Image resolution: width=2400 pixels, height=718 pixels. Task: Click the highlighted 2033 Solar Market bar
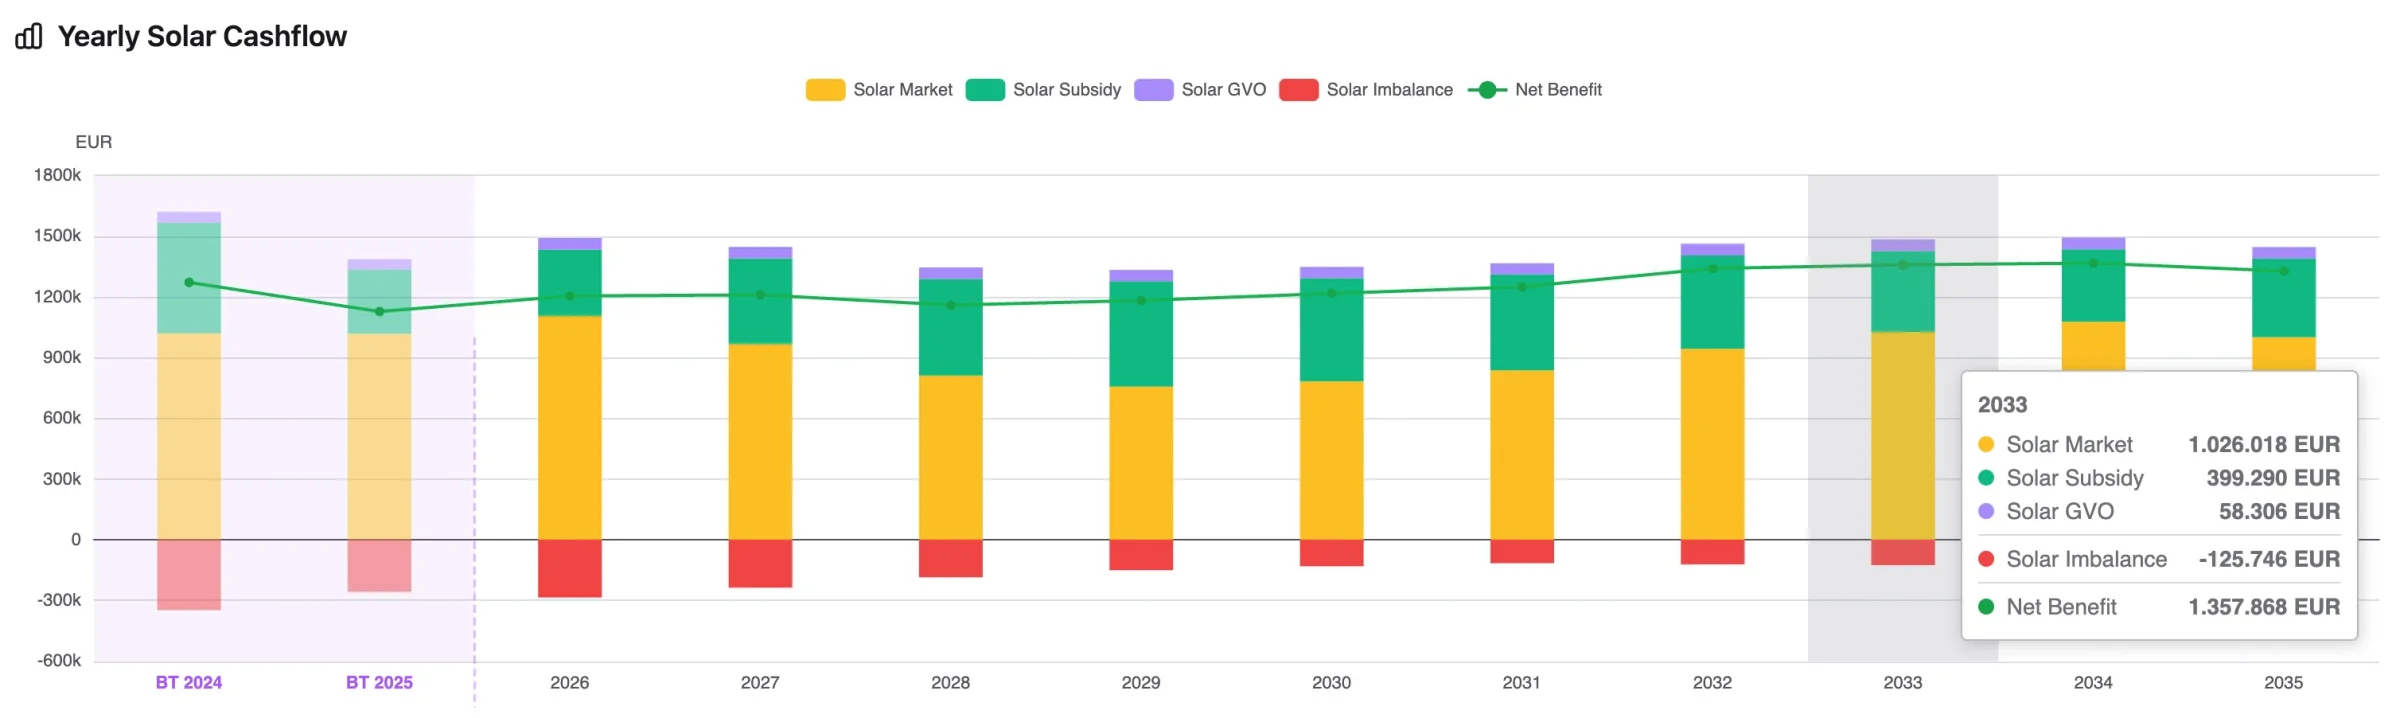click(1903, 436)
